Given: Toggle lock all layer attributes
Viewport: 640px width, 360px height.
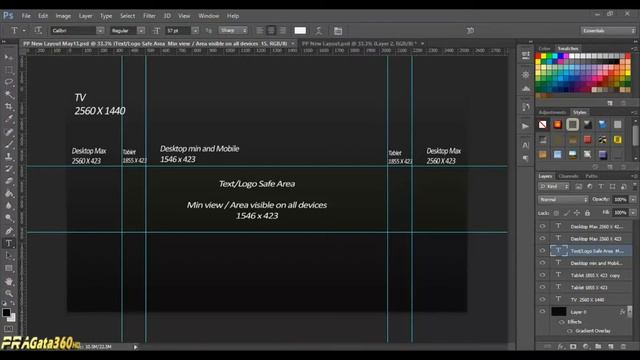Looking at the screenshot, I should [x=587, y=213].
